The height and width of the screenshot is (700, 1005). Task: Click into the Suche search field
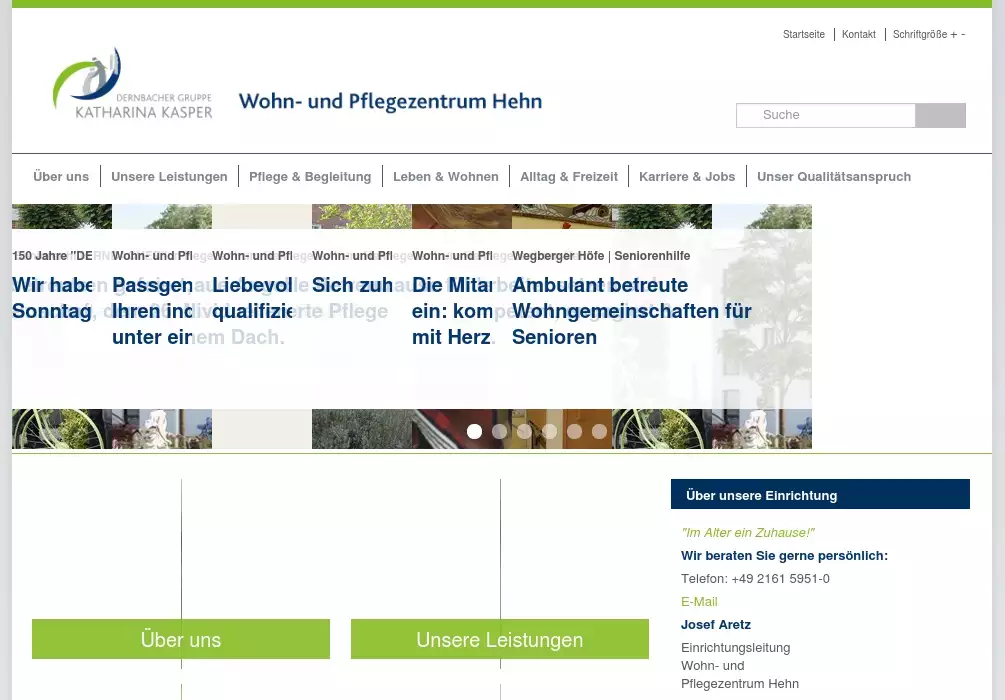[x=826, y=115]
